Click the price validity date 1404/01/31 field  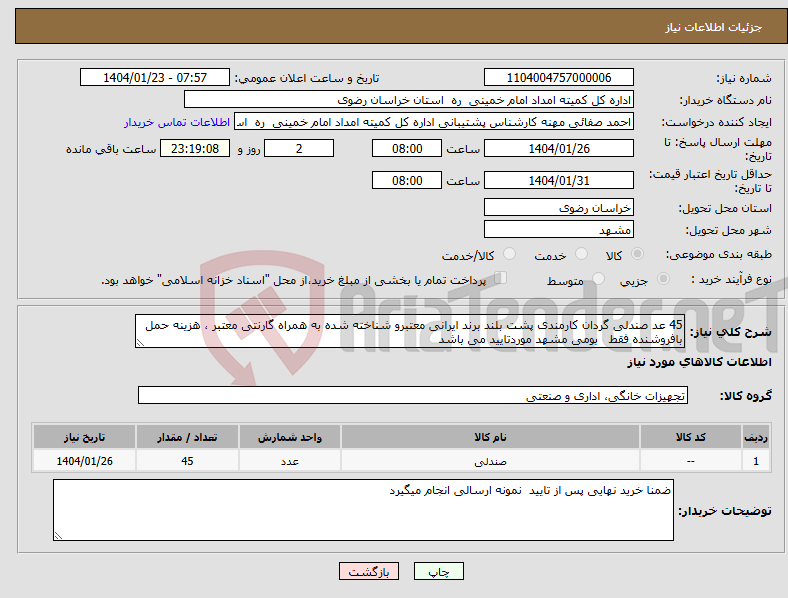(x=558, y=180)
